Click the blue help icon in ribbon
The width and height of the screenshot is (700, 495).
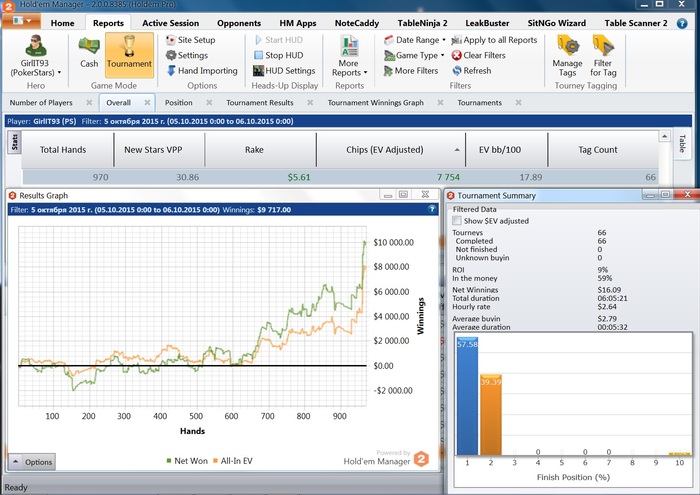coord(682,23)
